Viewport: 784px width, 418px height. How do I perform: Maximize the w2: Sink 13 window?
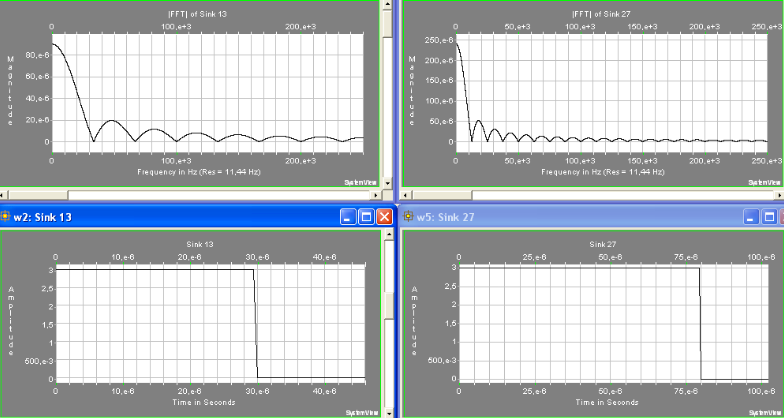pyautogui.click(x=366, y=216)
